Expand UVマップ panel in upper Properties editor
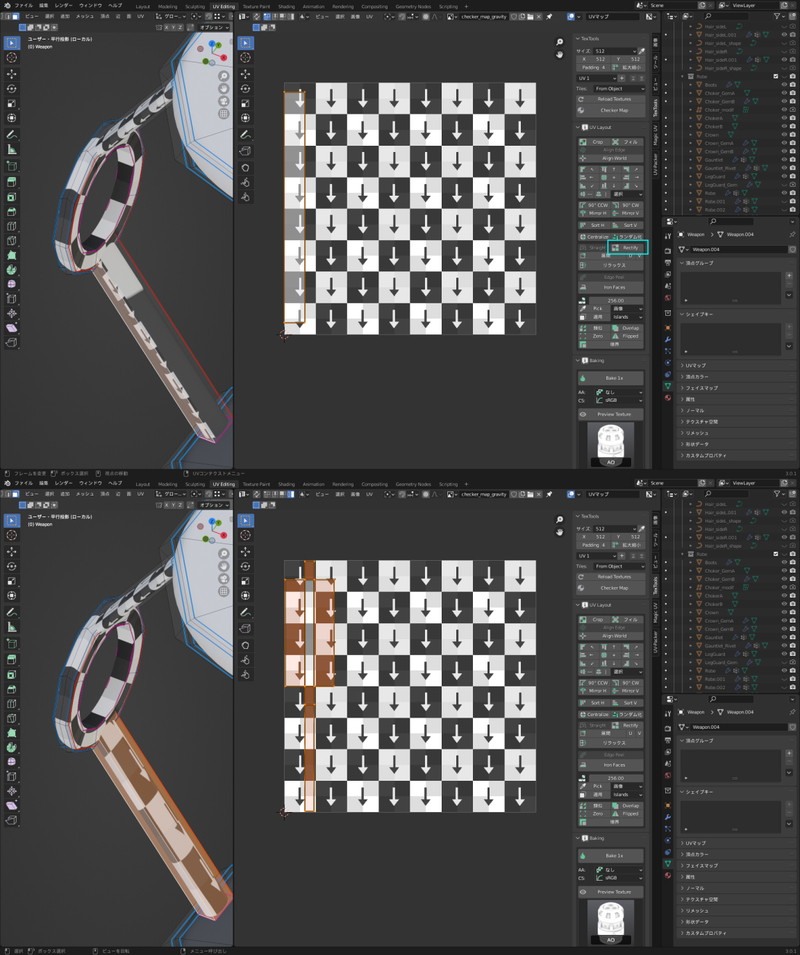 (735, 365)
